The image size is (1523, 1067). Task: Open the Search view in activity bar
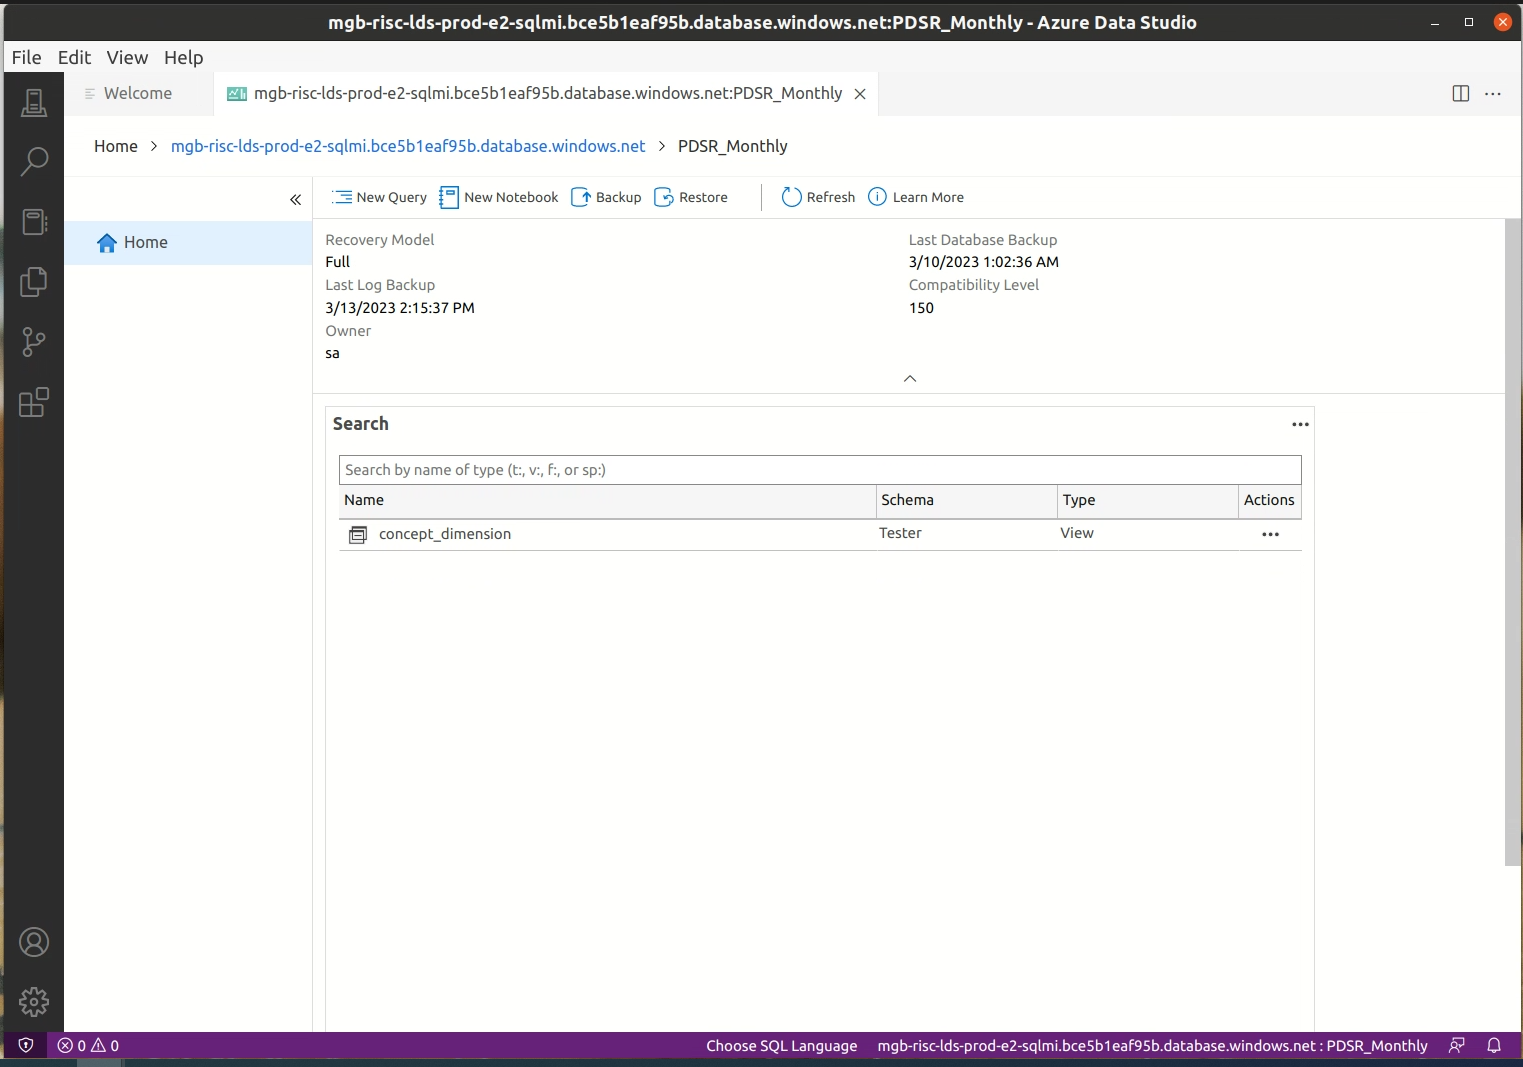34,161
